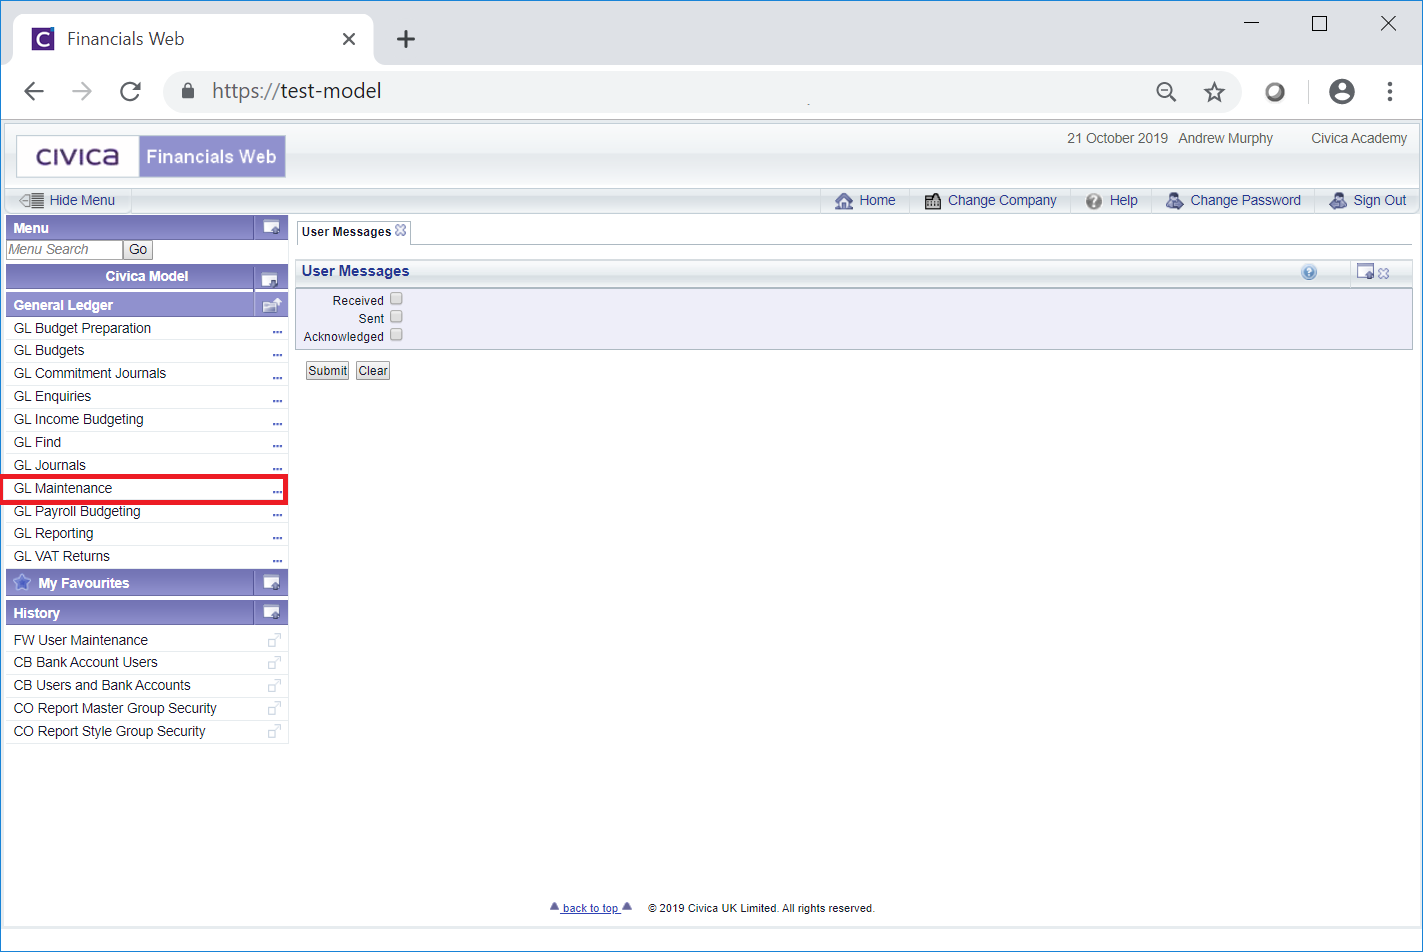Expand GL Maintenance ellipsis
The width and height of the screenshot is (1423, 952).
click(x=277, y=491)
